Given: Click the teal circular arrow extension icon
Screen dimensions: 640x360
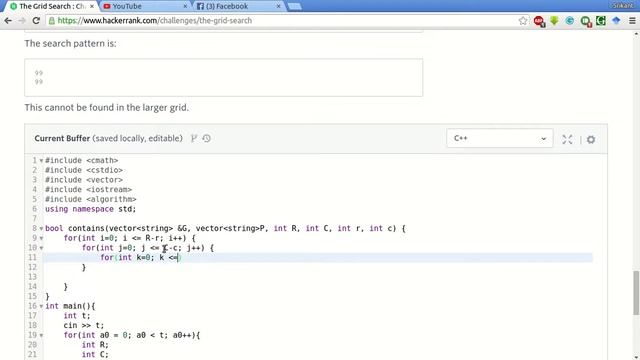Looking at the screenshot, I should (569, 21).
